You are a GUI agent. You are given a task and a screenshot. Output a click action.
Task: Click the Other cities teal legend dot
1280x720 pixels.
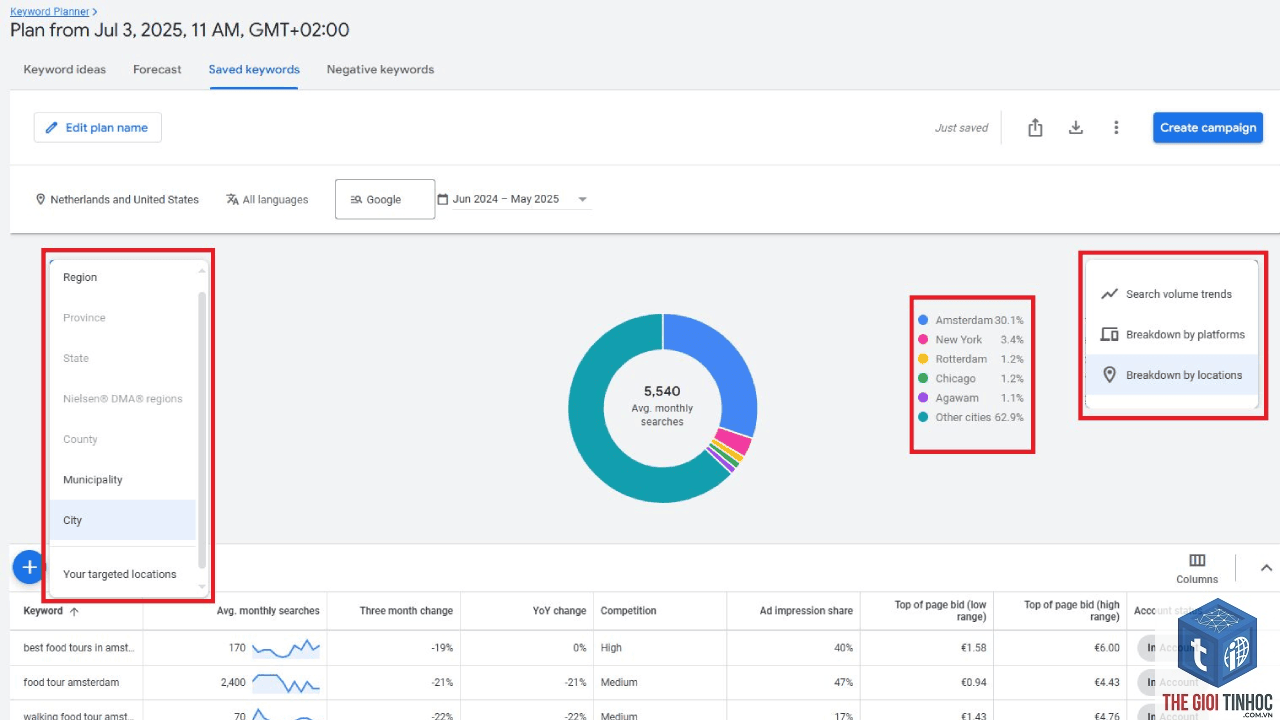(923, 417)
